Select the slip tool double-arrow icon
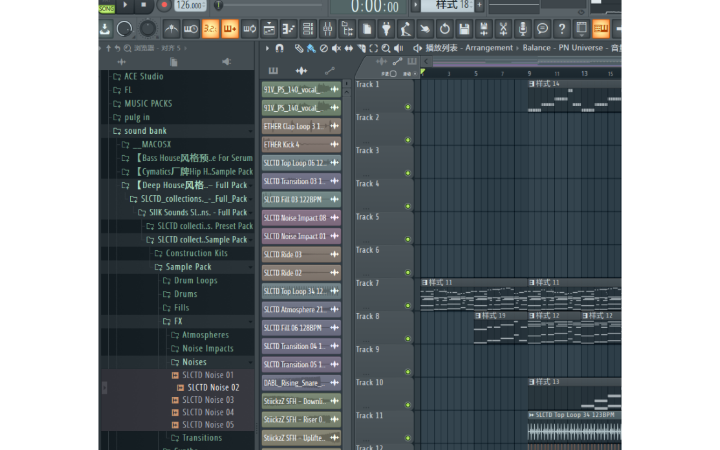 pyautogui.click(x=349, y=48)
